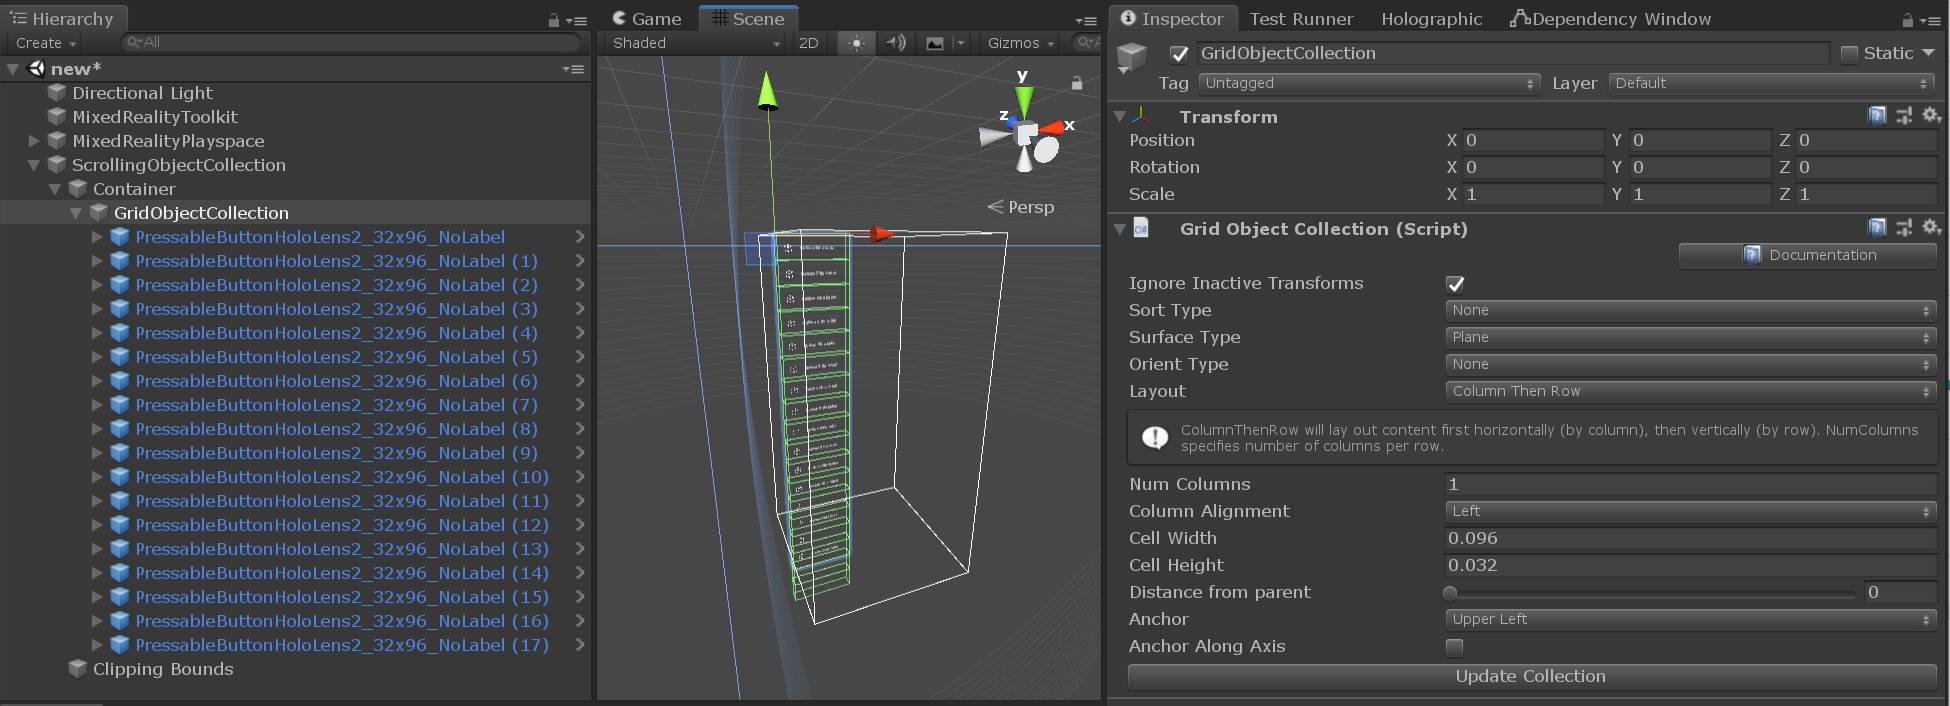Open the Sort Type dropdown
This screenshot has width=1950, height=706.
(1691, 310)
